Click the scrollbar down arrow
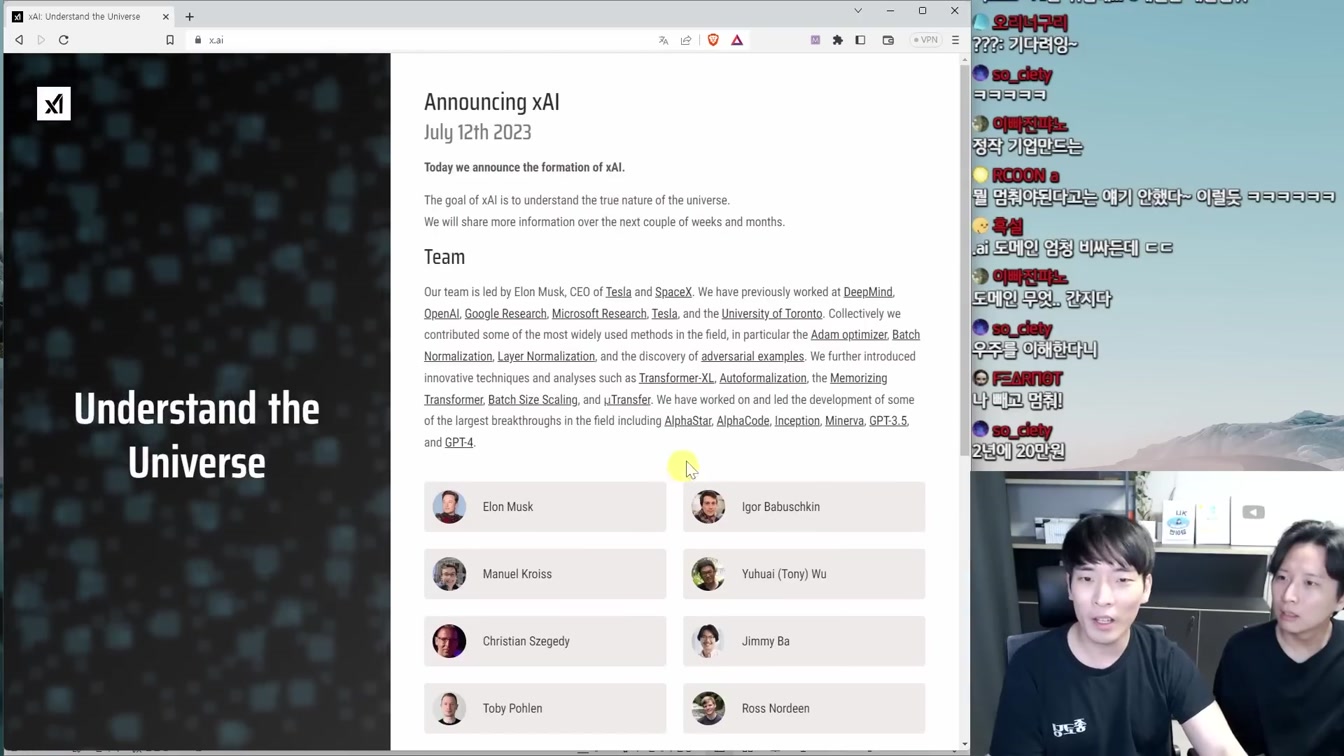 964,744
